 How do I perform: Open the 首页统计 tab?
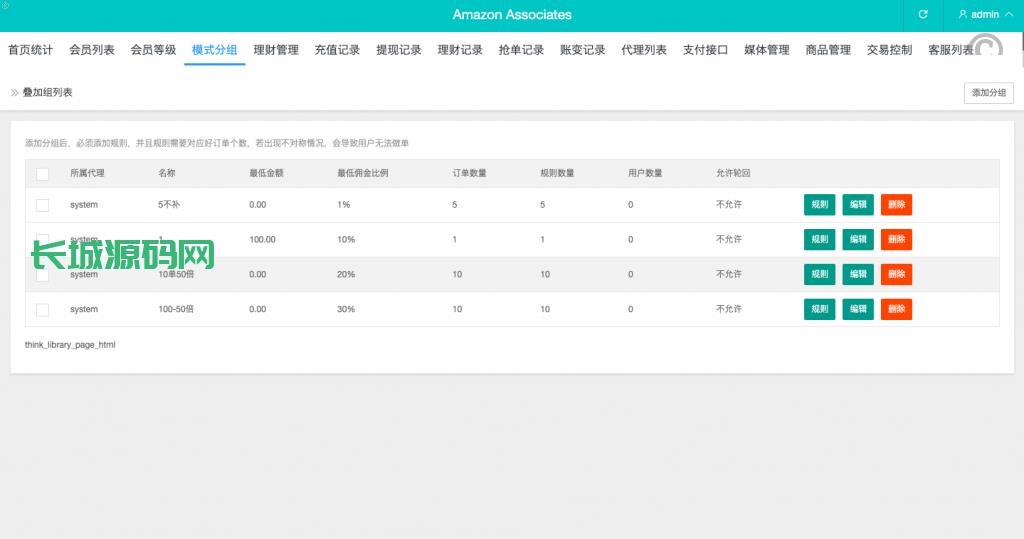pos(31,50)
